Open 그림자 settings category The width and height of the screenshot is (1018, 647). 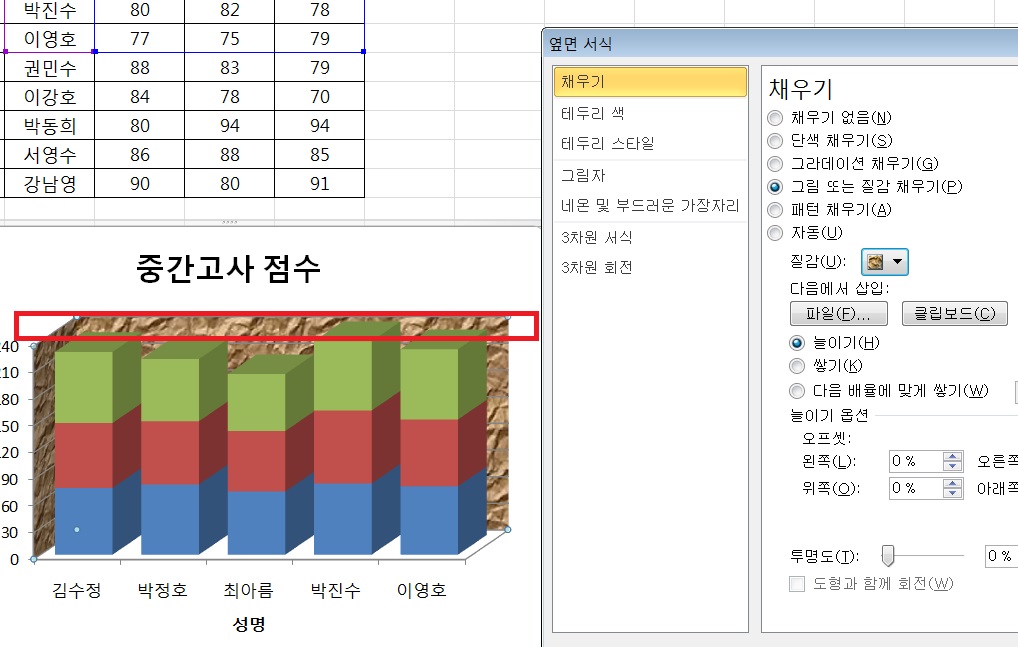[x=583, y=176]
